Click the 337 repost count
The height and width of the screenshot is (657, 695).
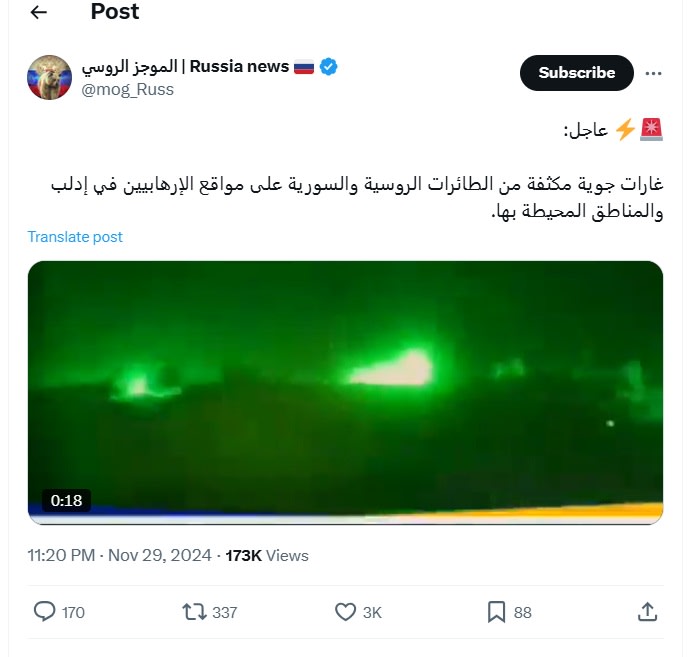click(225, 613)
